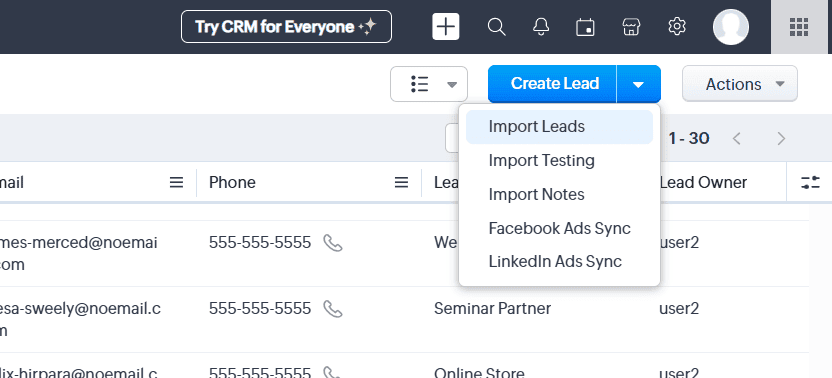Expand the list view type dropdown
832x378 pixels.
pyautogui.click(x=429, y=84)
